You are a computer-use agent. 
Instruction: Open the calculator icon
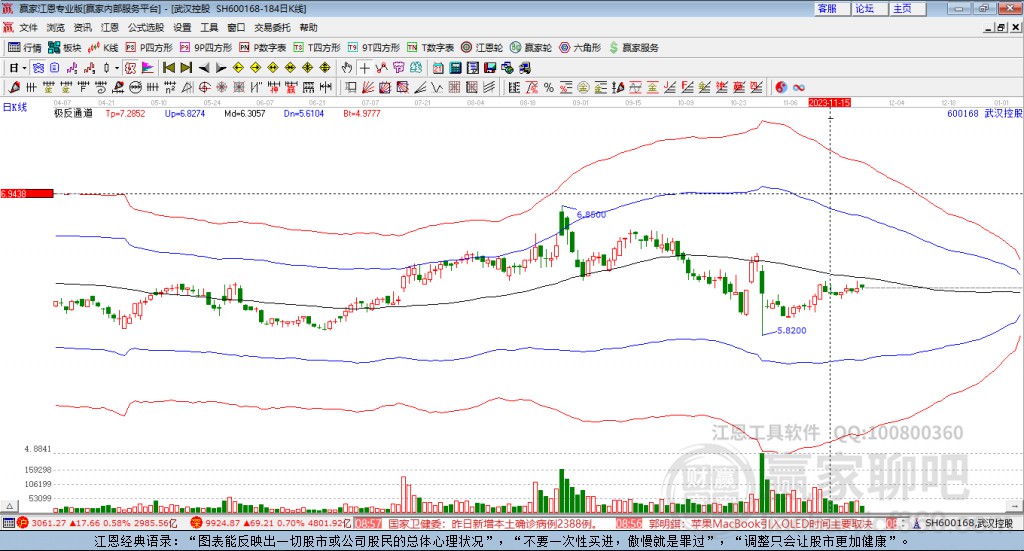point(455,68)
